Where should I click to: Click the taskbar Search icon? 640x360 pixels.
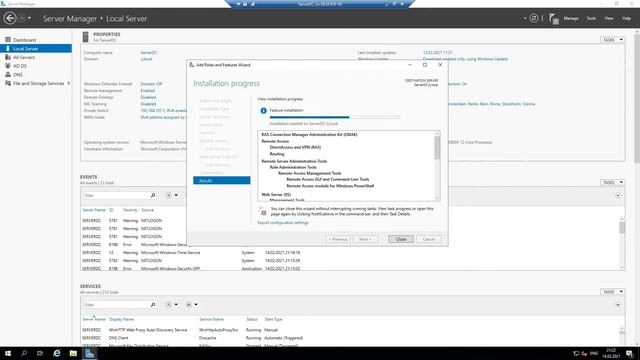(x=24, y=353)
